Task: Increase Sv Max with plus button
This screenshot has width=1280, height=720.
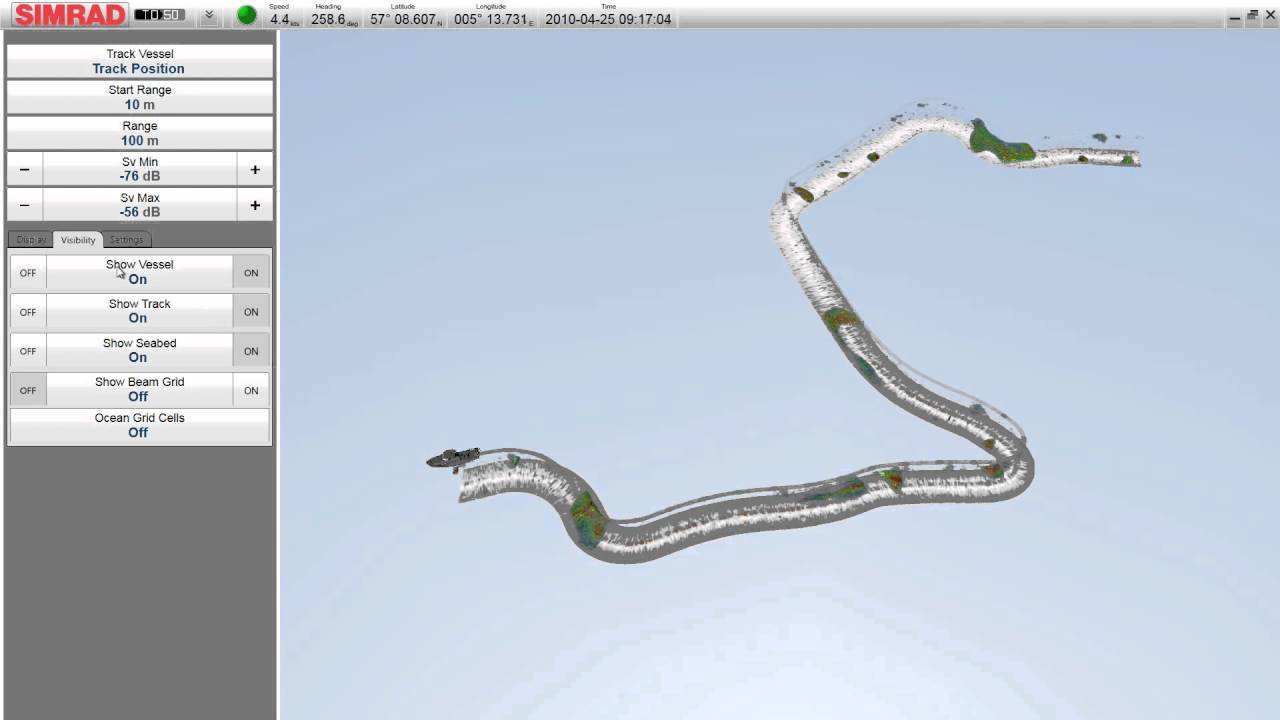Action: (x=255, y=205)
